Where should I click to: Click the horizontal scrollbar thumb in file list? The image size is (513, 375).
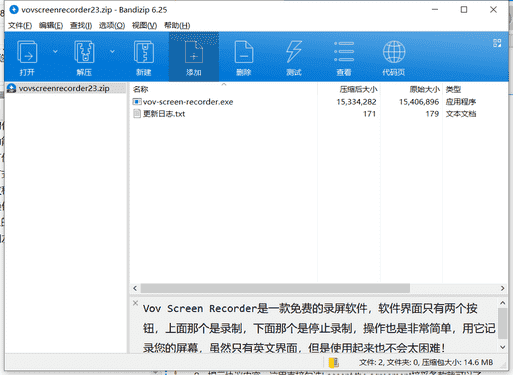click(x=275, y=288)
